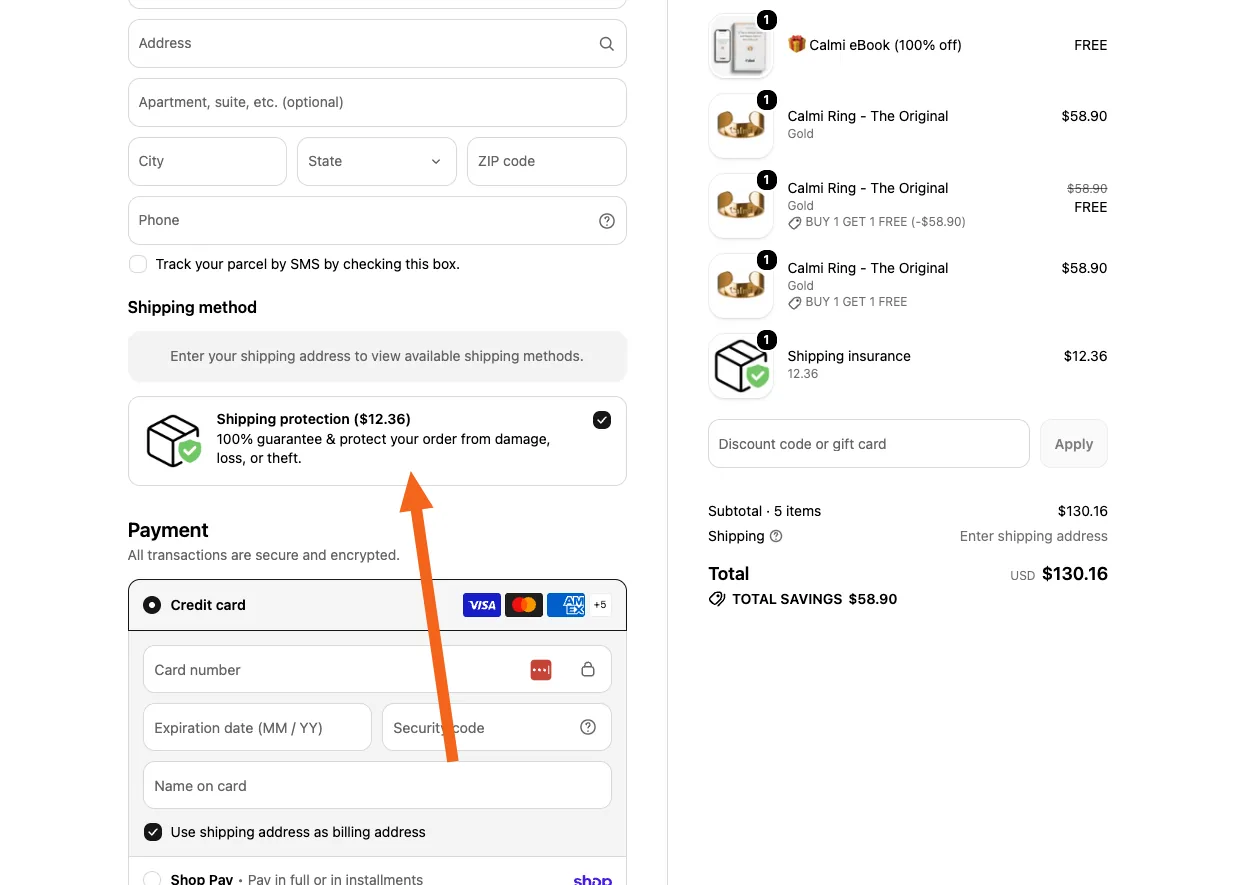Click the $12.36 shipping insurance price

[x=1085, y=356]
